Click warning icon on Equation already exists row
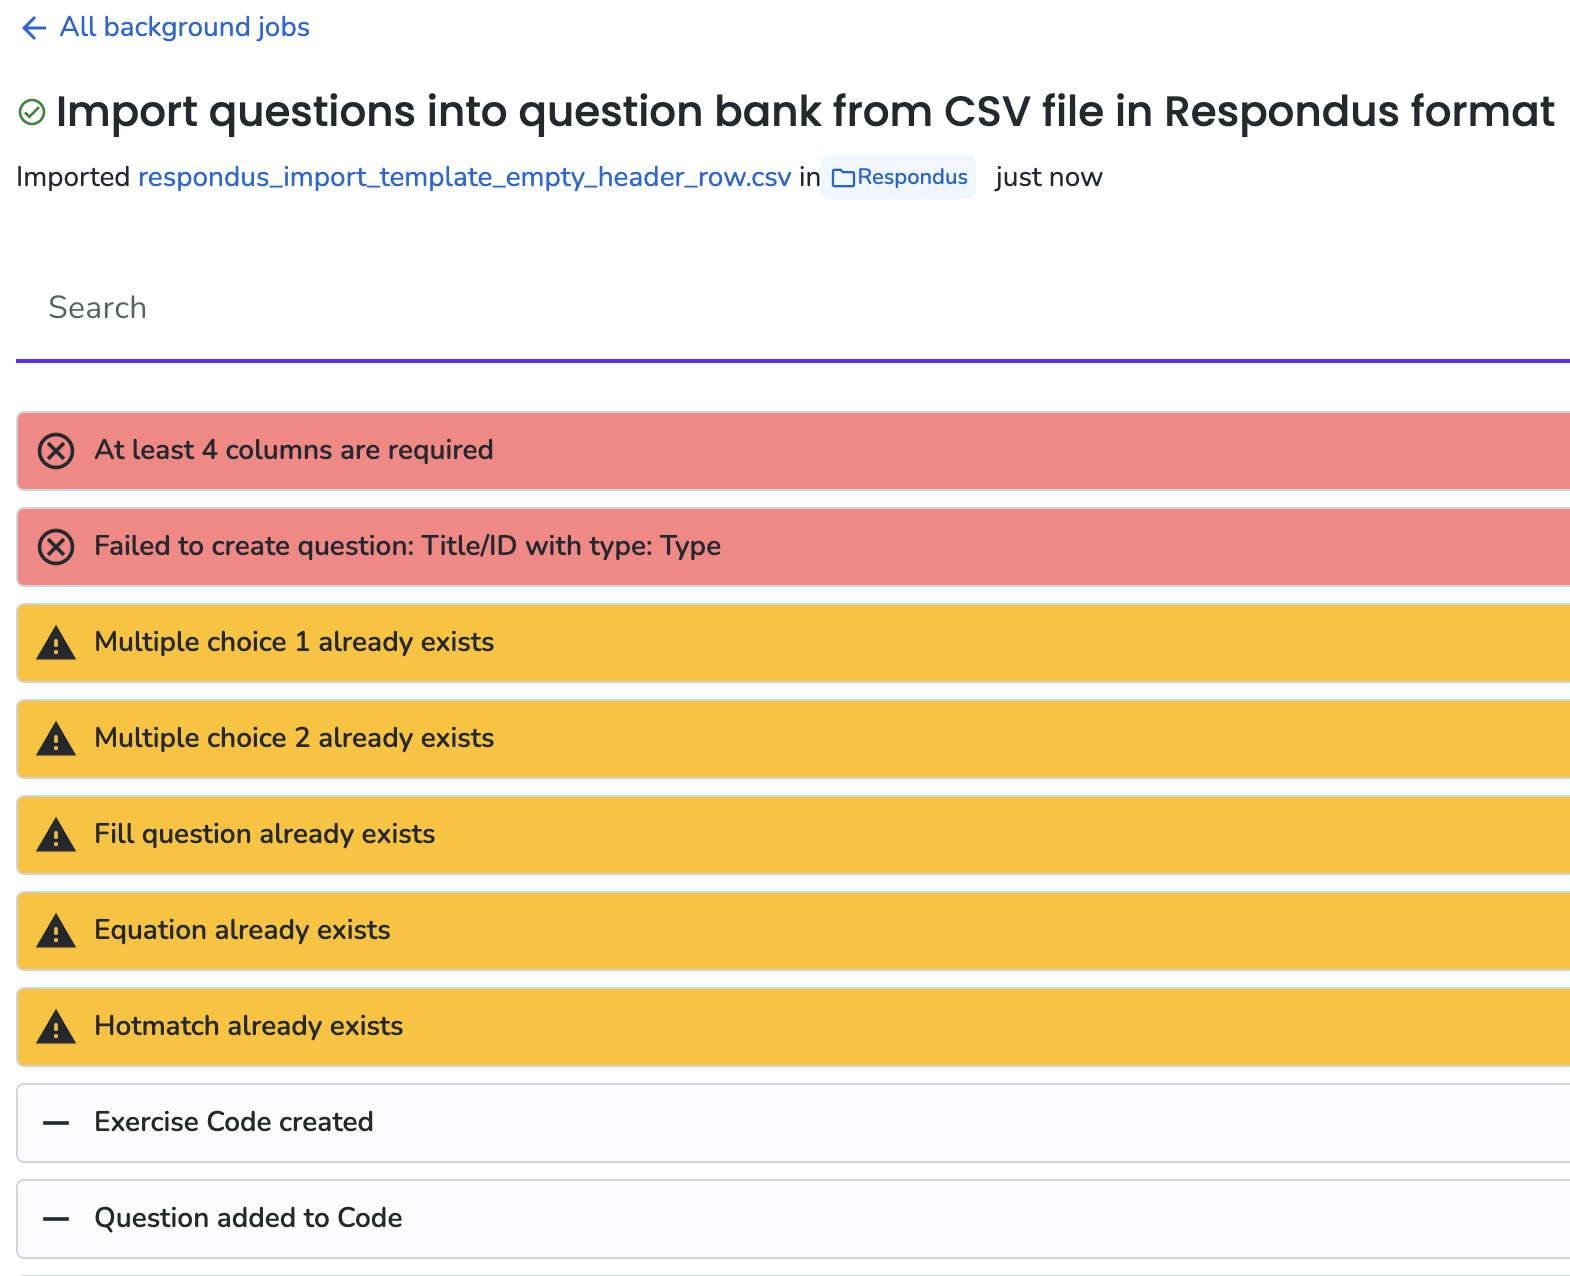1570x1276 pixels. pos(56,931)
